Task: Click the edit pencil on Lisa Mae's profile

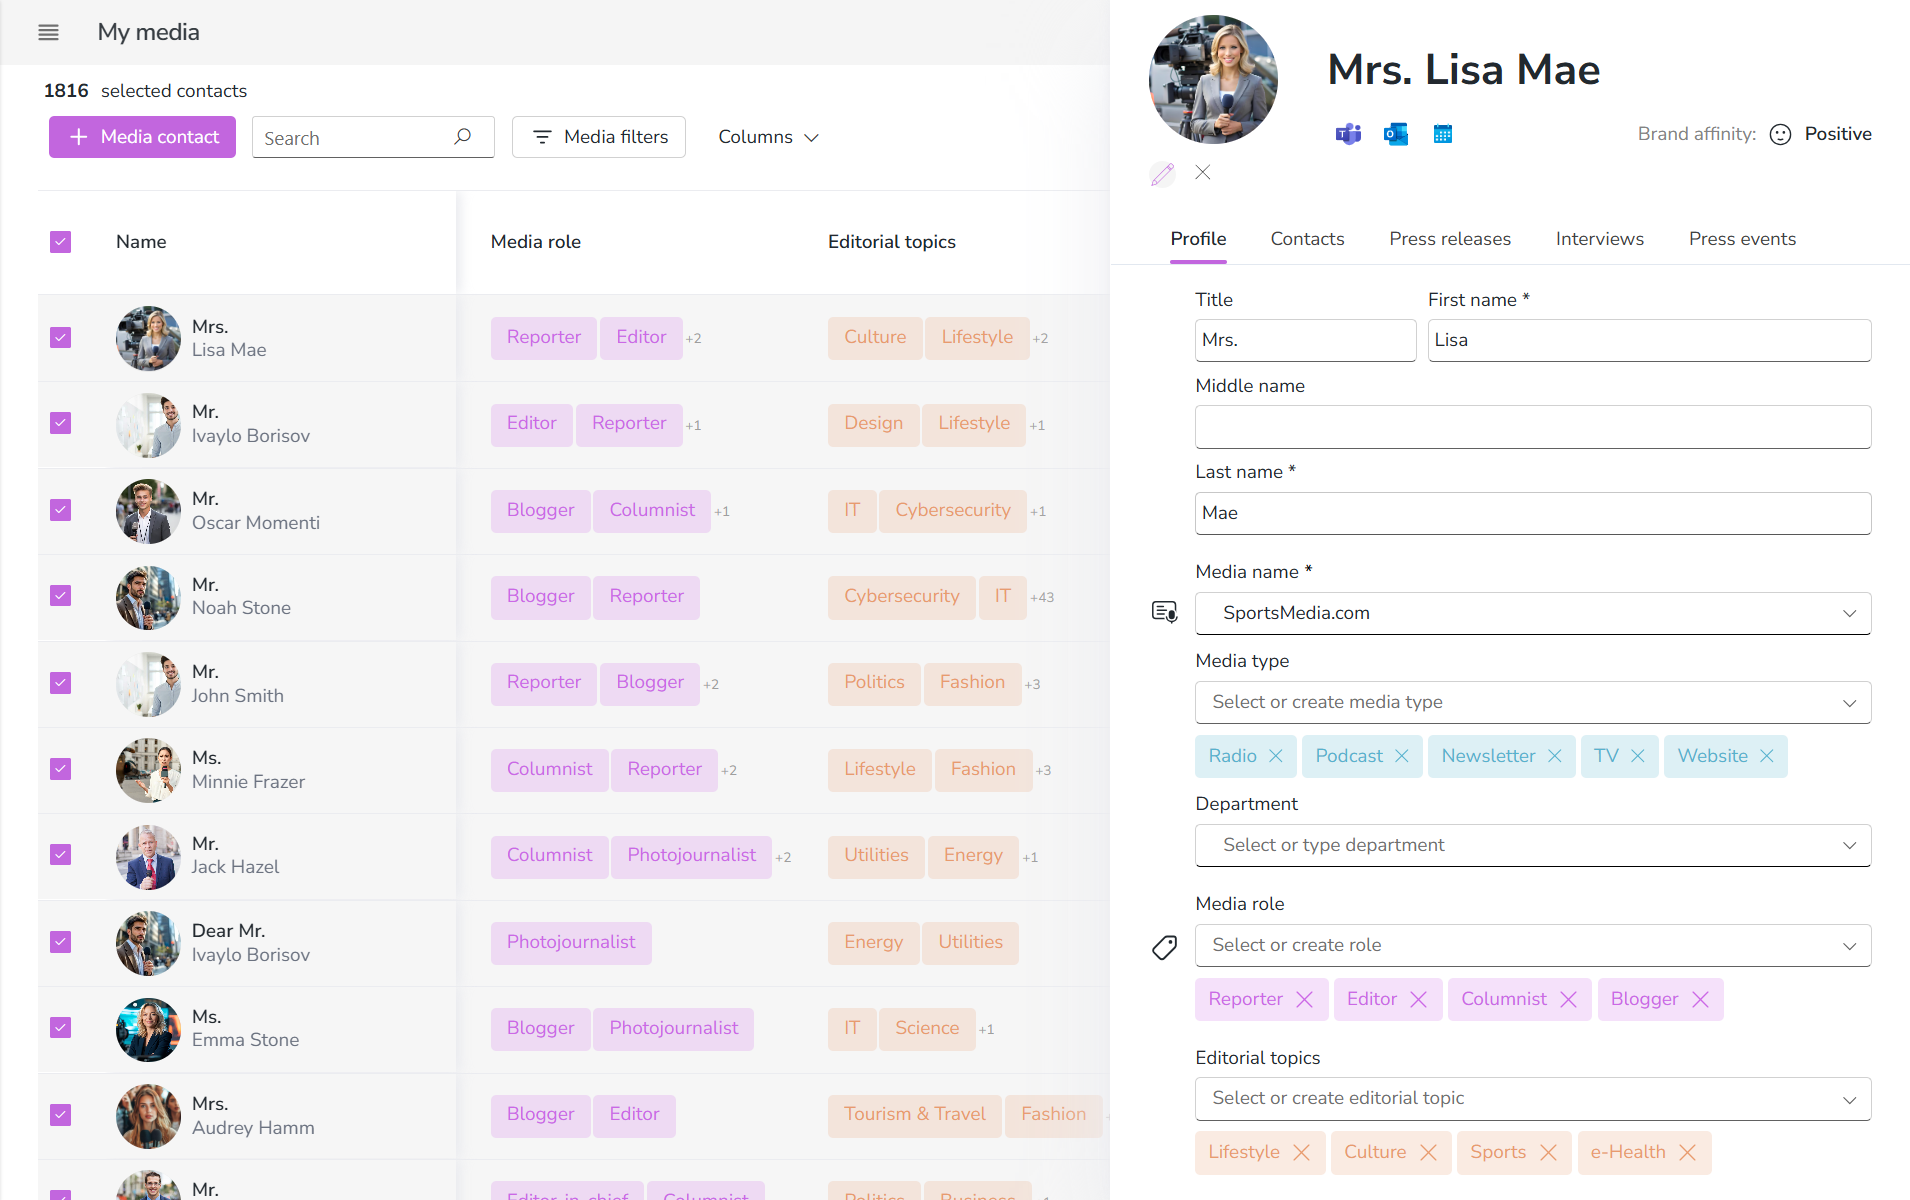Action: tap(1162, 173)
